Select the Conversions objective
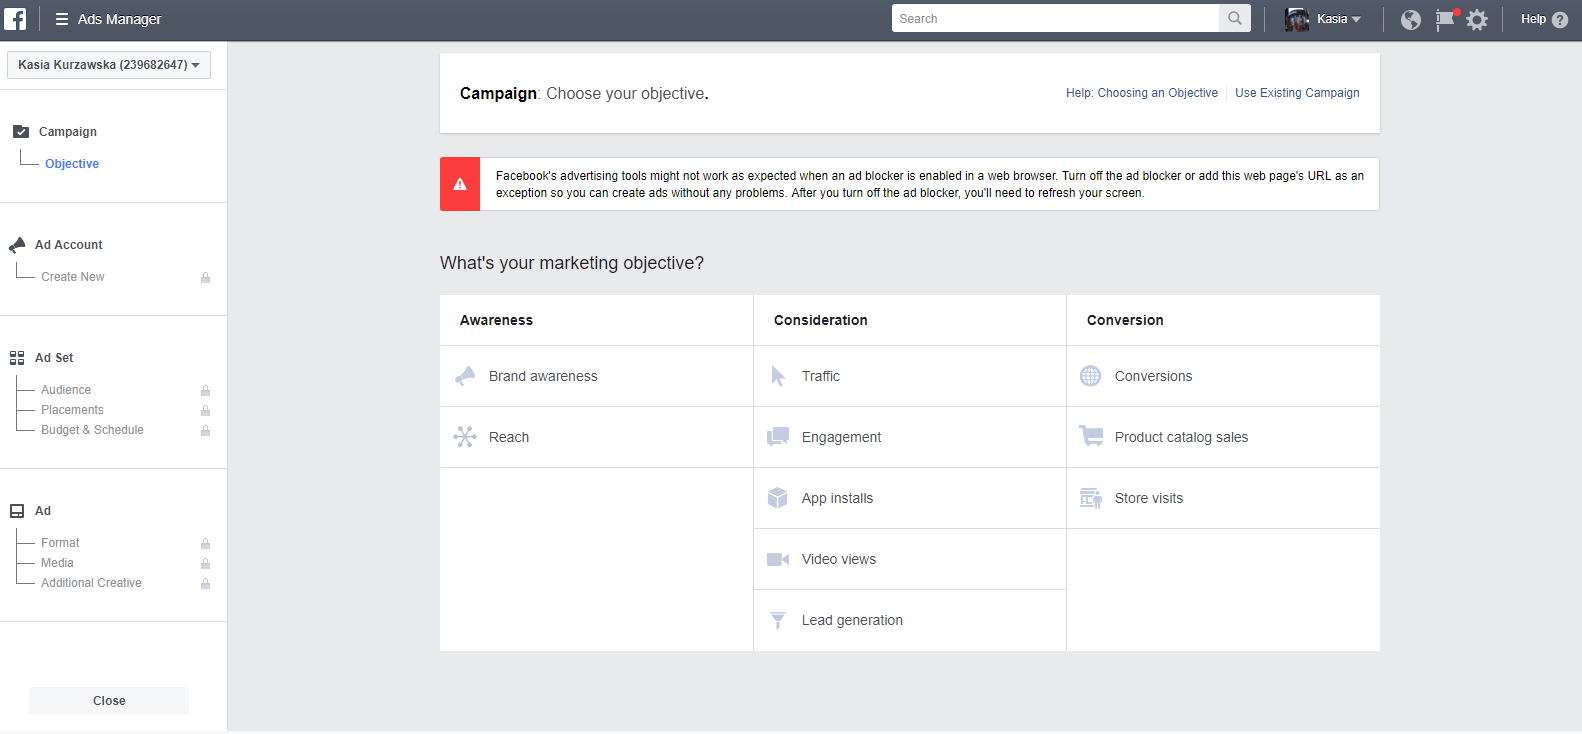 click(1223, 376)
